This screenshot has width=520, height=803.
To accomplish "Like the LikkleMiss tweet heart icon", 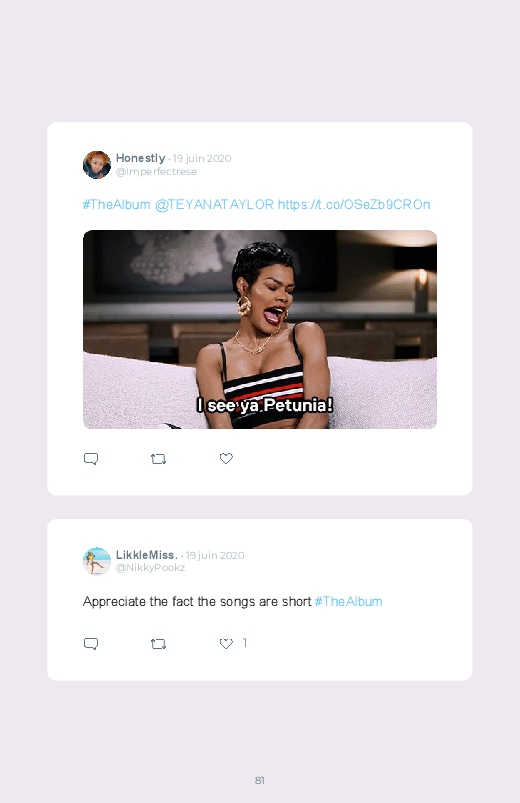I will [226, 643].
